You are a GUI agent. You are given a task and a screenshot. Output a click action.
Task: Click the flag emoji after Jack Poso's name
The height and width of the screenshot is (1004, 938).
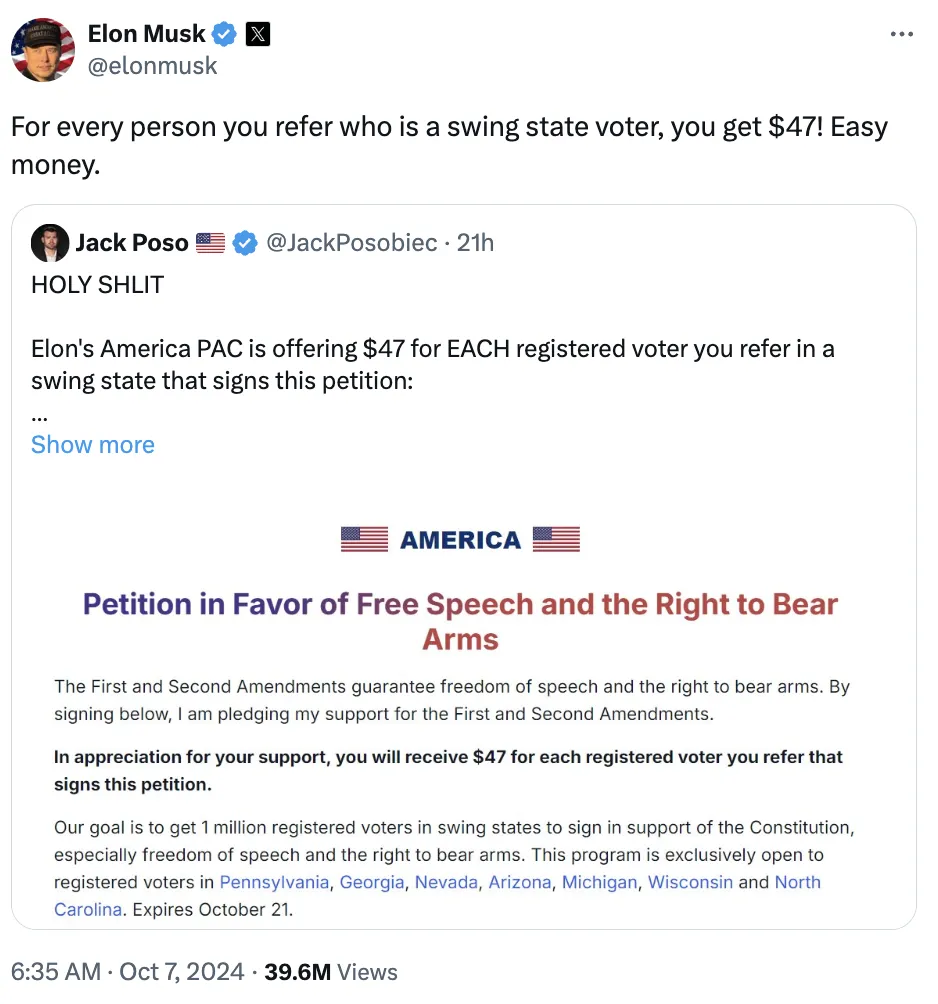coord(210,243)
